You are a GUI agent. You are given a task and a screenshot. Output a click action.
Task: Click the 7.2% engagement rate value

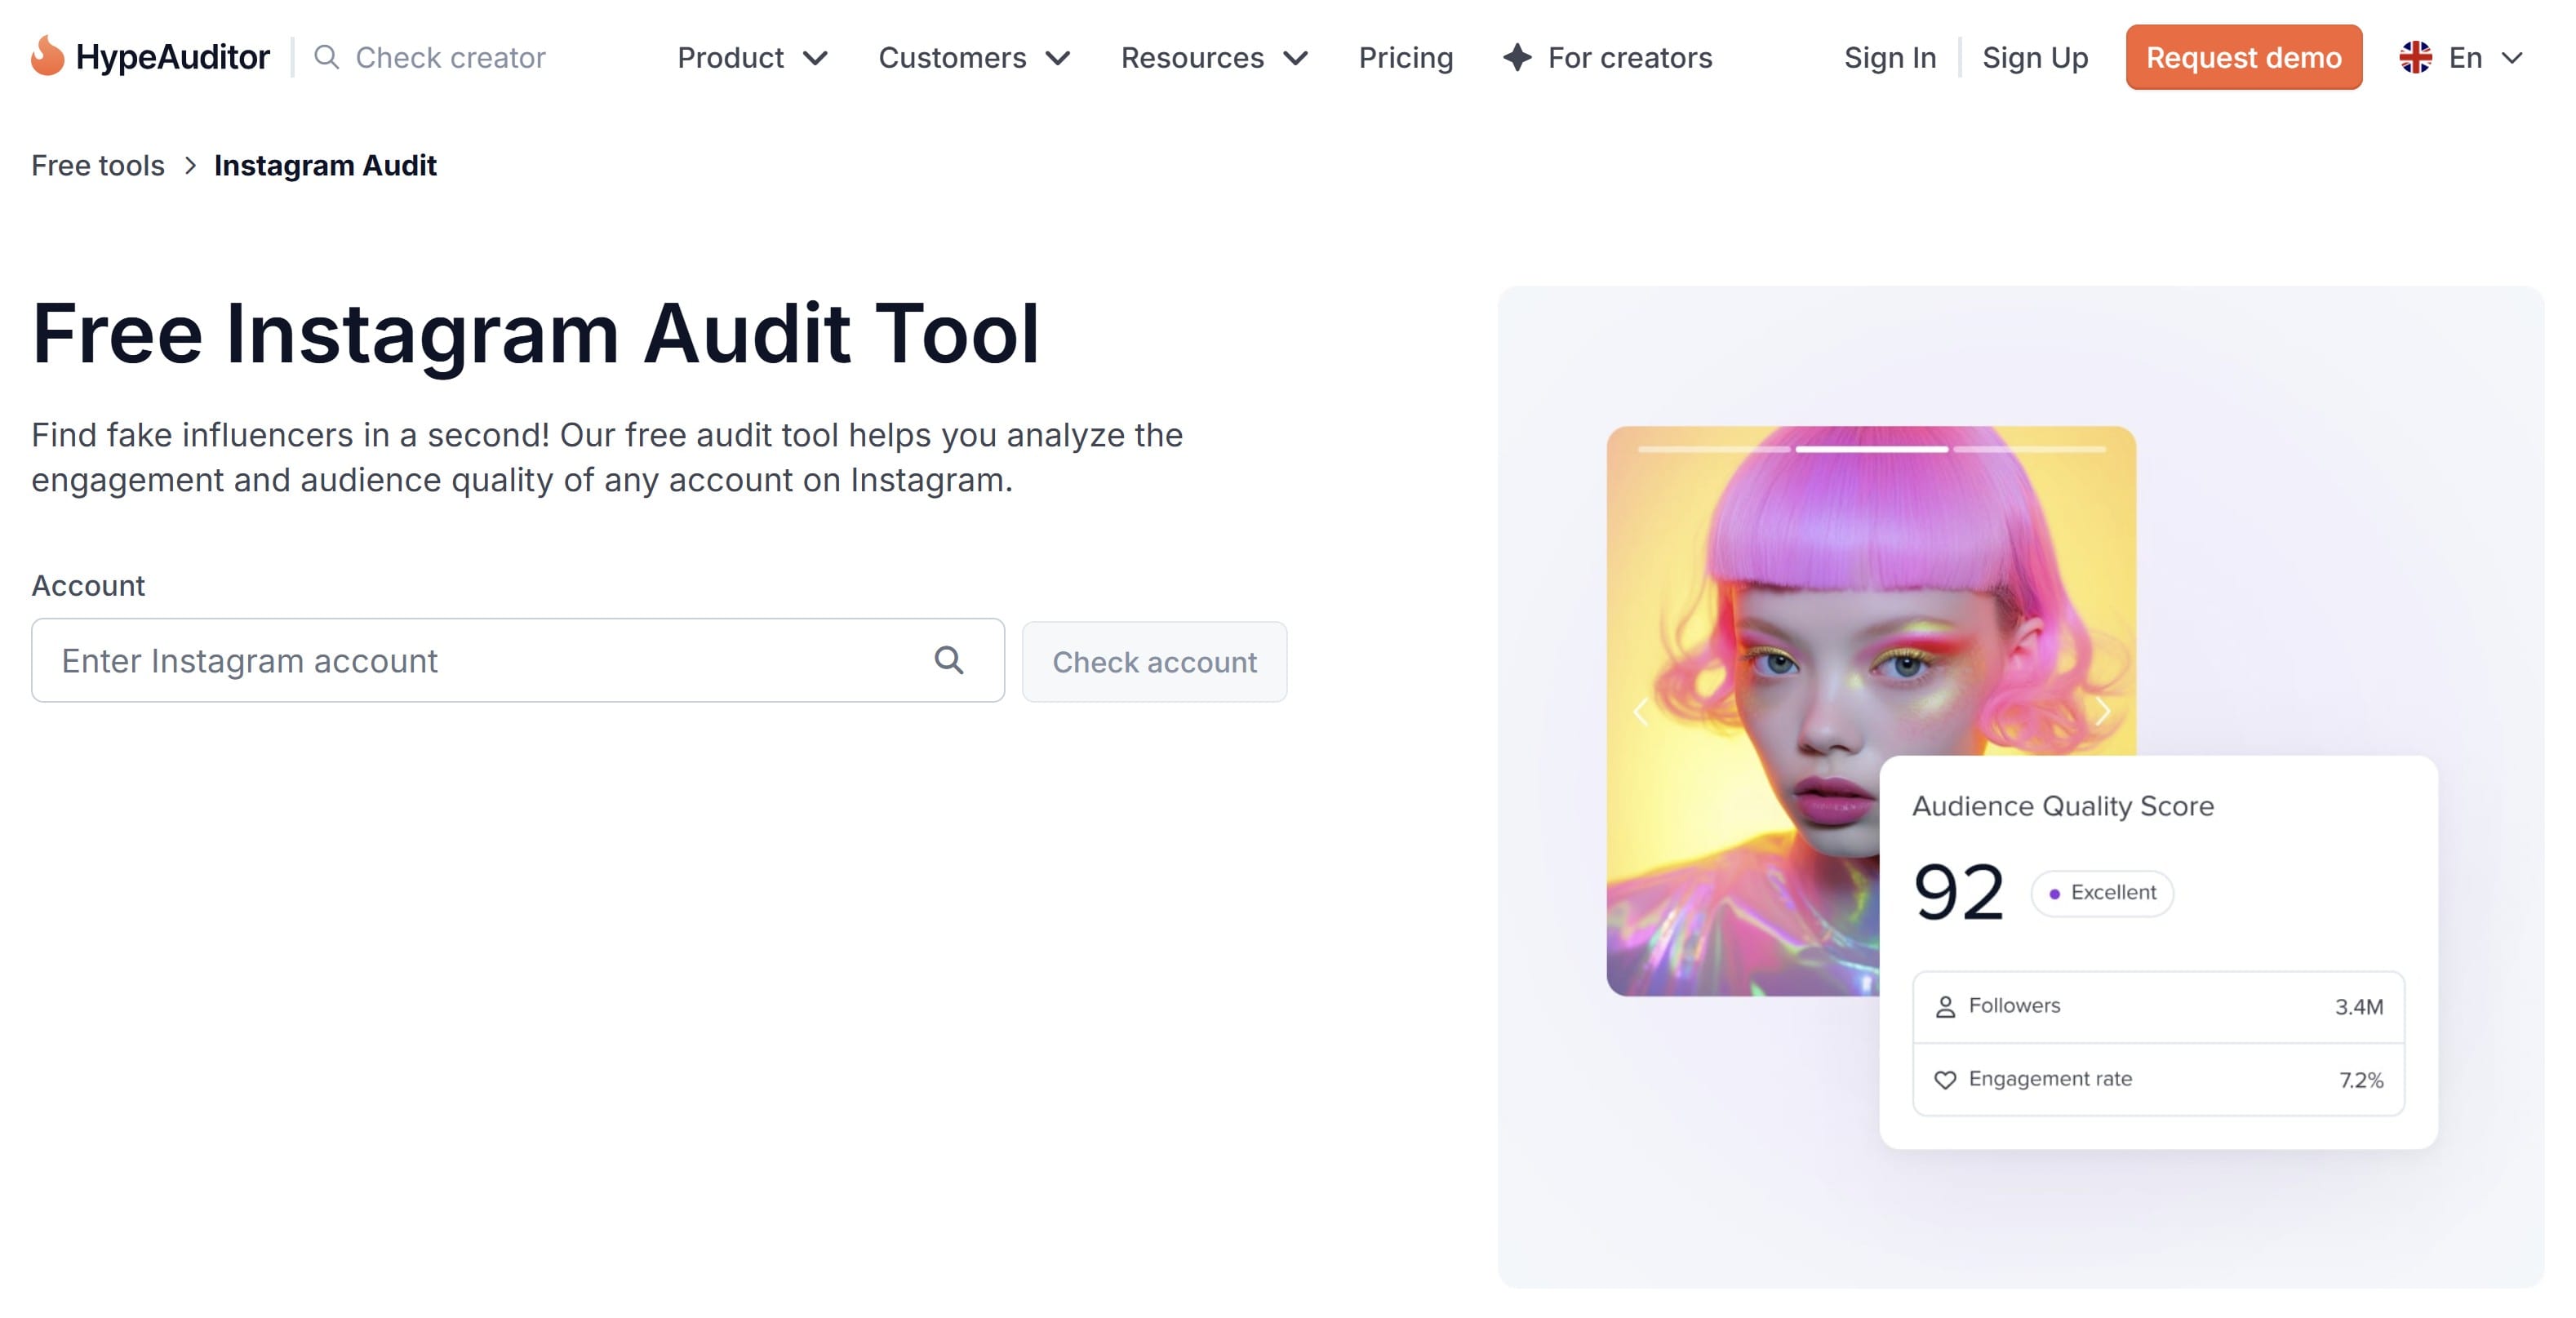click(x=2360, y=1080)
